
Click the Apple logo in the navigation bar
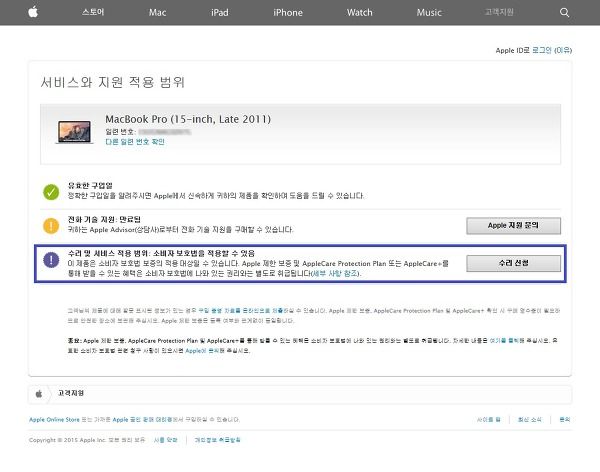coord(33,12)
